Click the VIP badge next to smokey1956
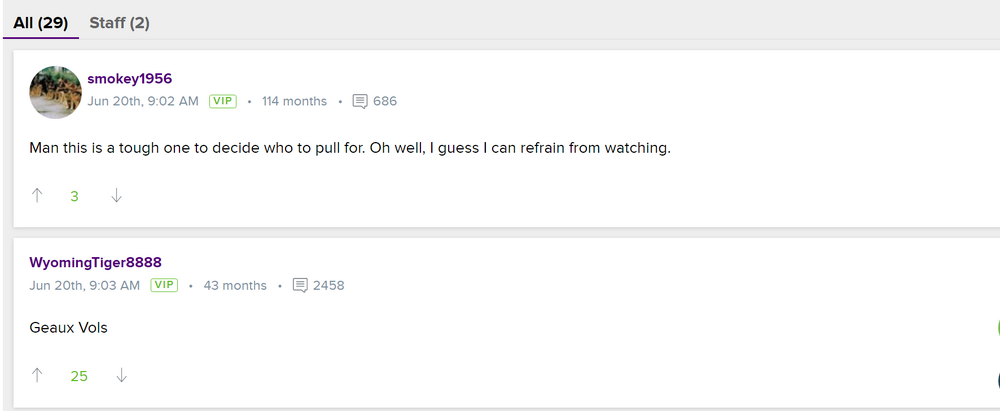Viewport: 1000px width, 411px height. (222, 101)
